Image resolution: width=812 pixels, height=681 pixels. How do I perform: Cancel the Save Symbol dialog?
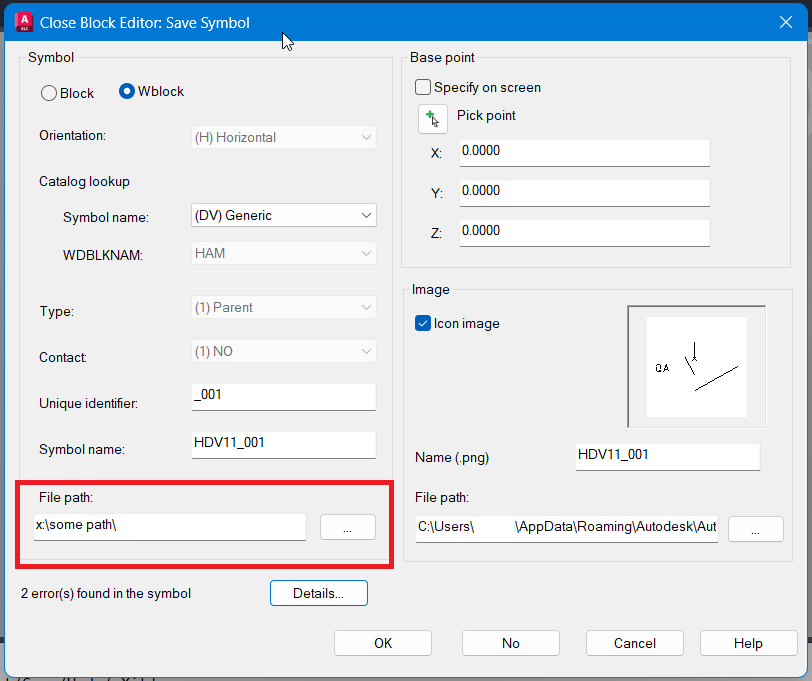click(x=634, y=643)
